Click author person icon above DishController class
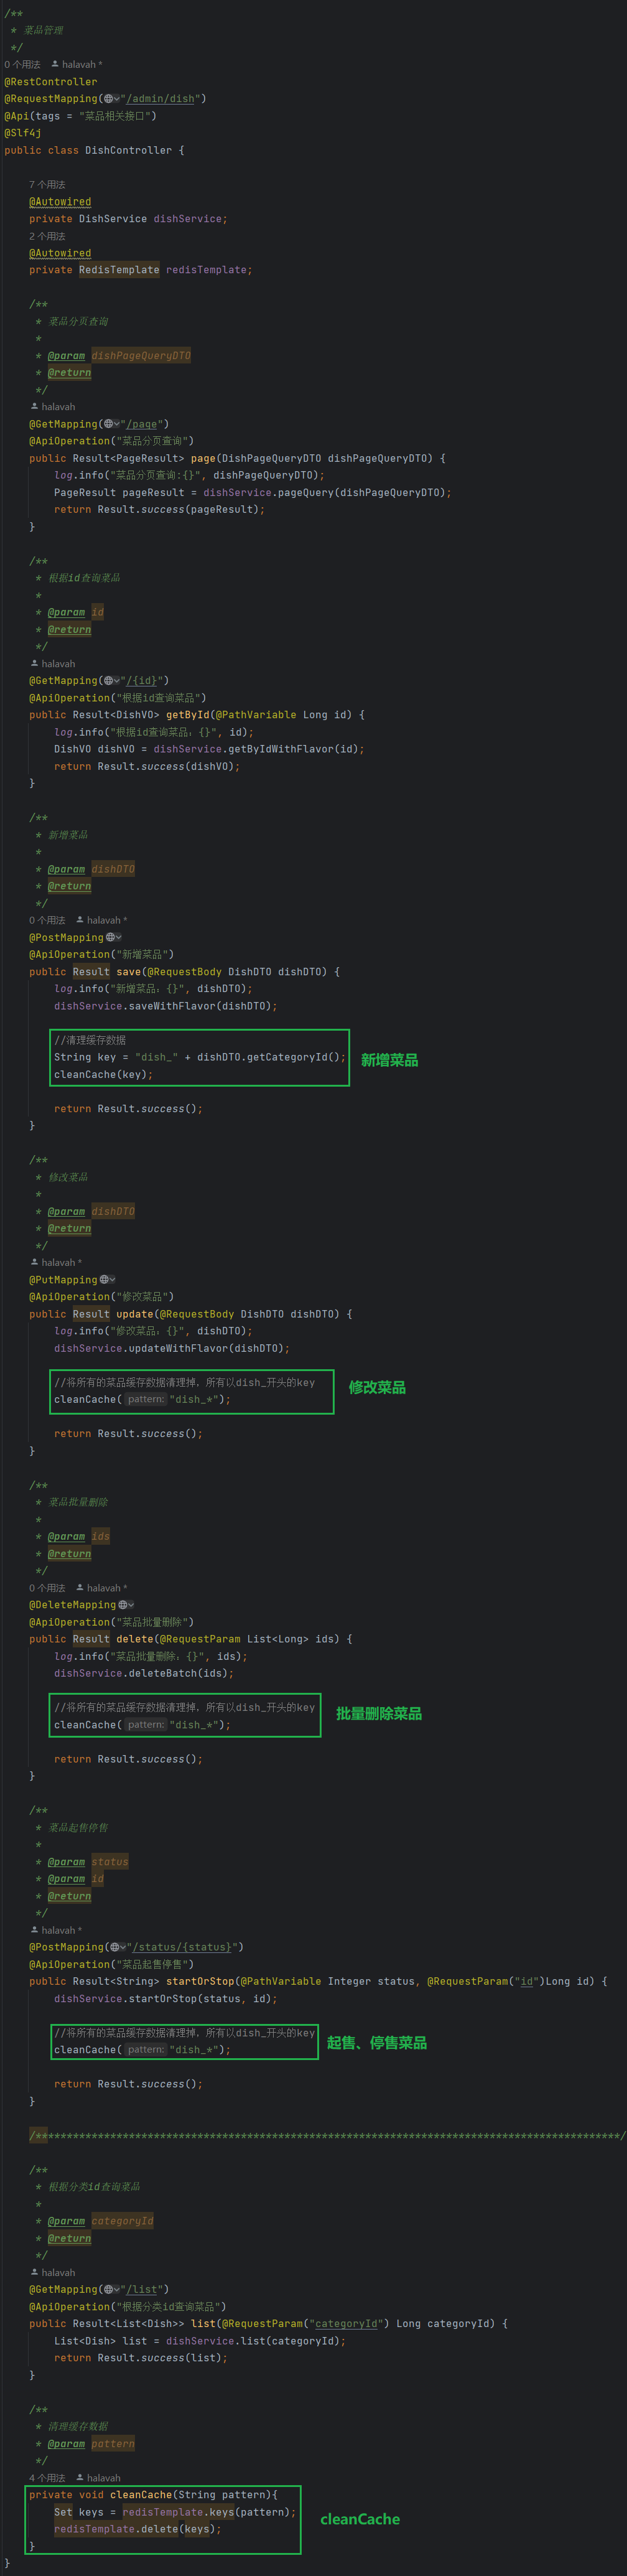 (55, 64)
